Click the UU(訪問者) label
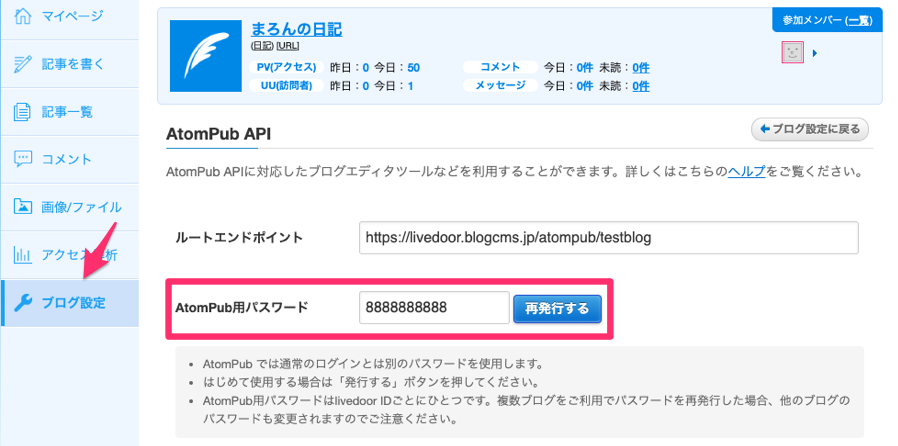Image resolution: width=898 pixels, height=446 pixels. pos(287,86)
